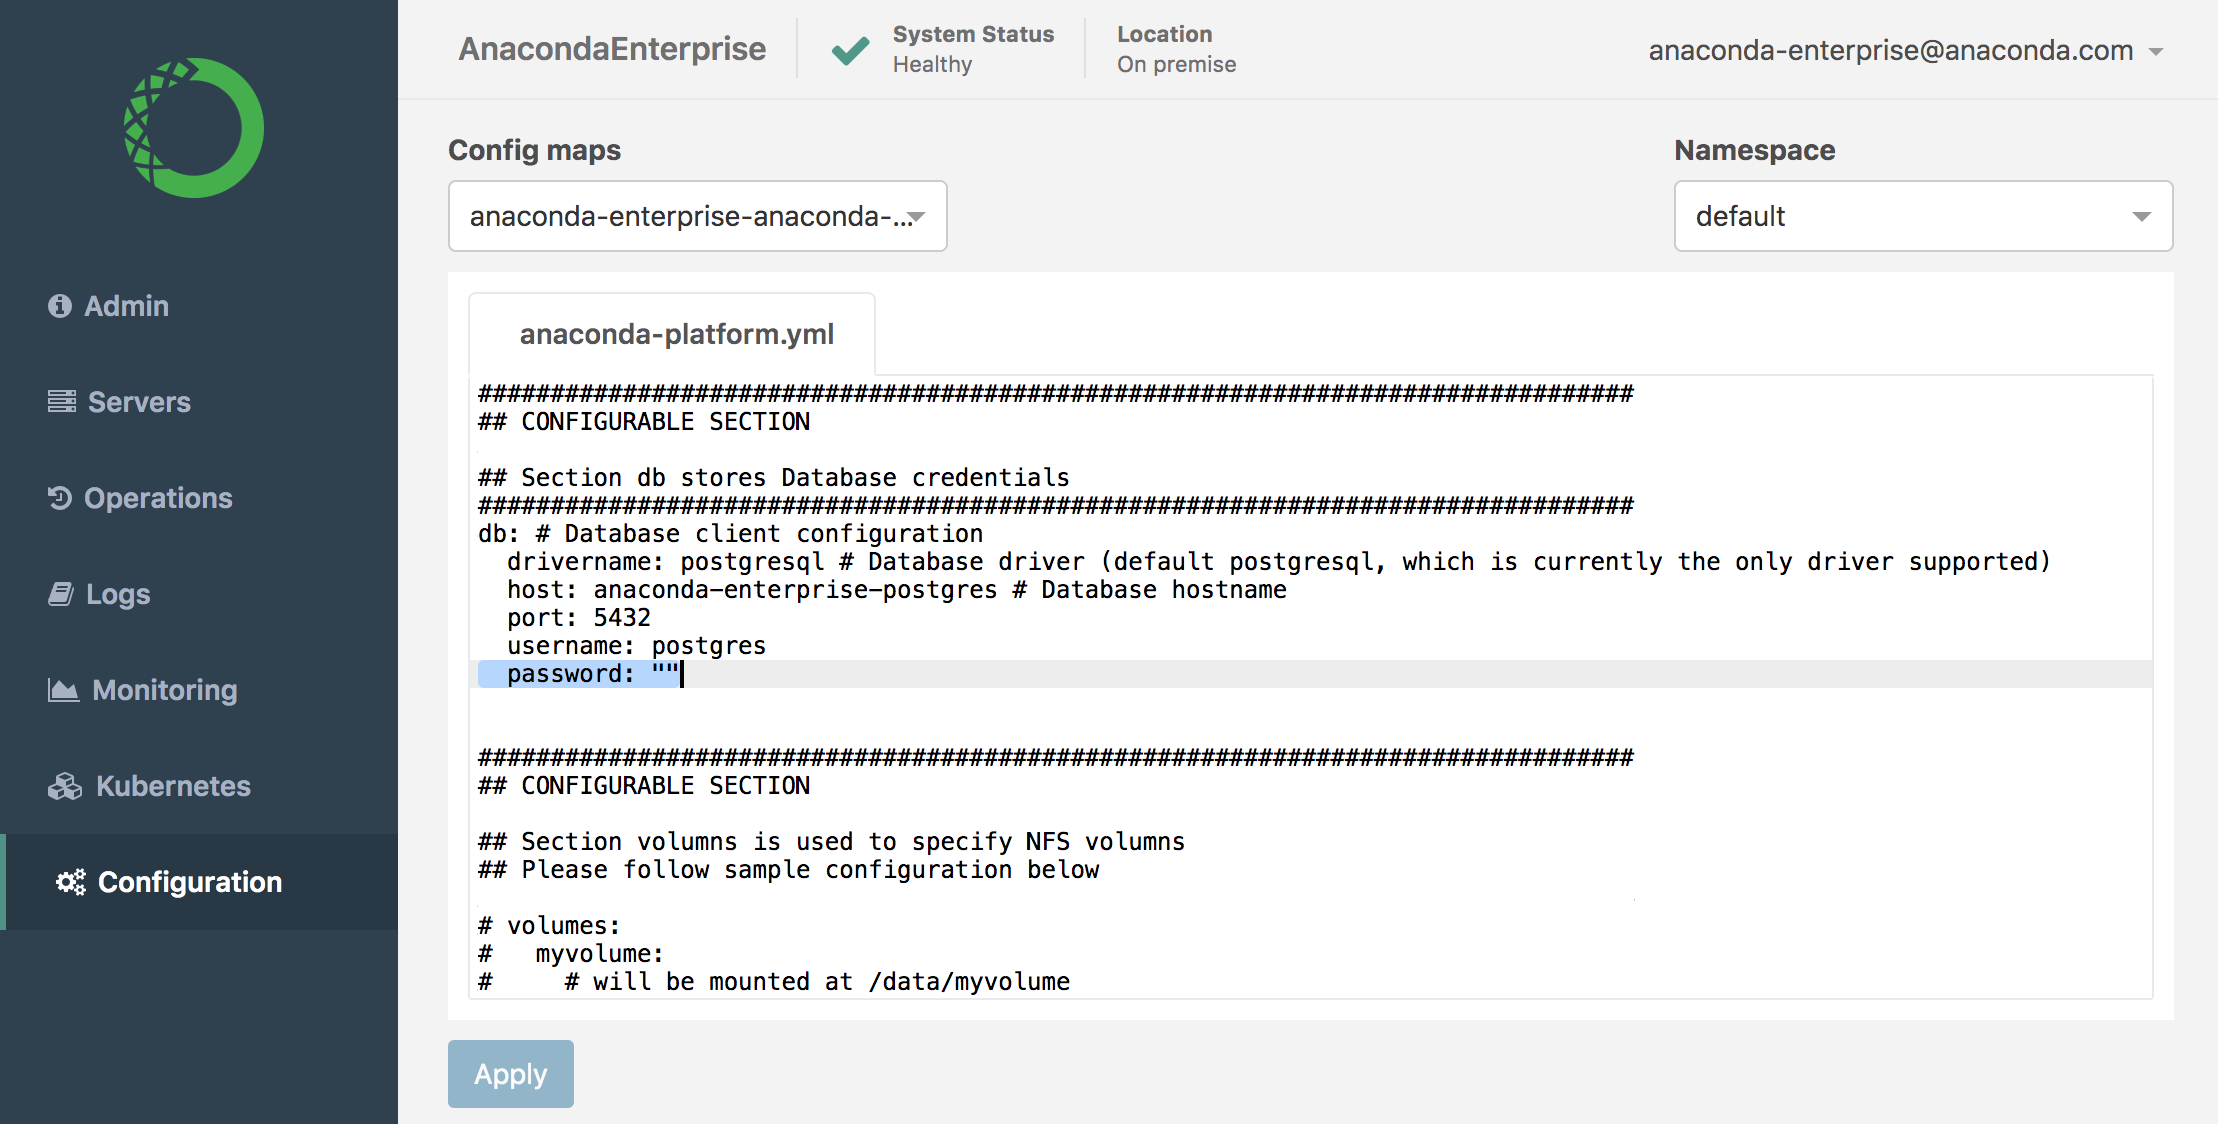Click the Admin info icon

point(60,306)
